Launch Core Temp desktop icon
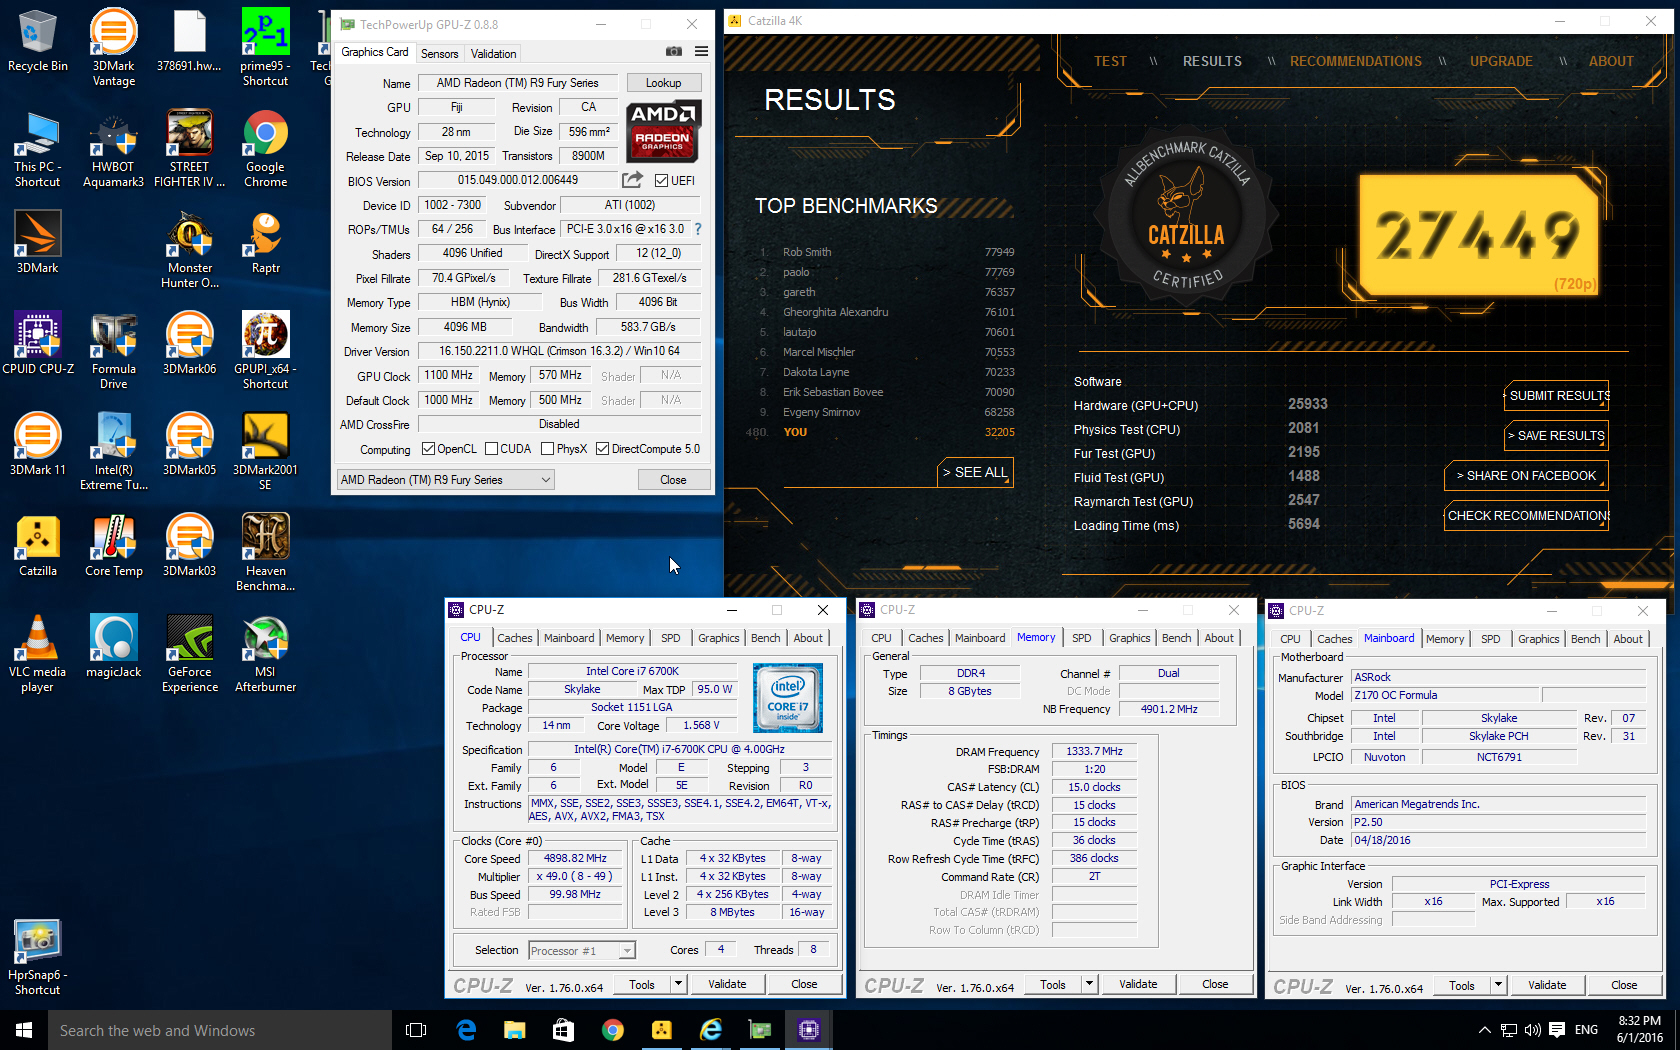This screenshot has width=1680, height=1050. [114, 545]
